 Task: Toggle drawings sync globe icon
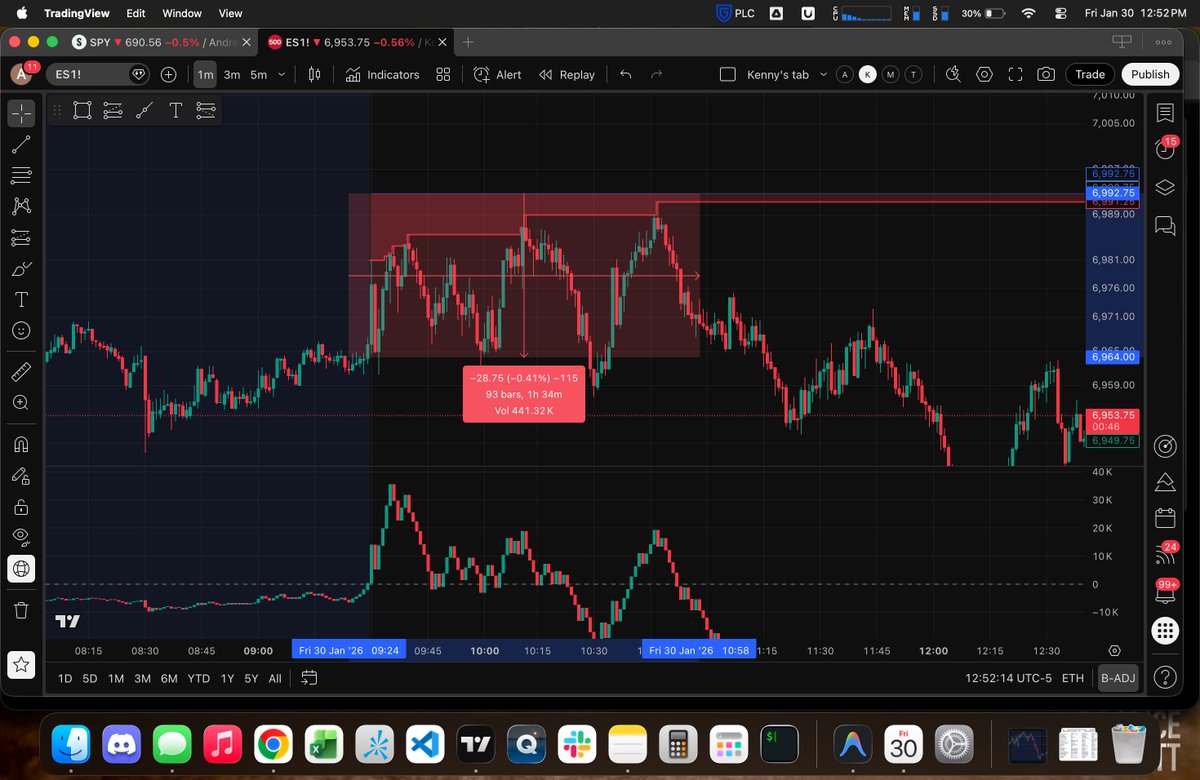pos(21,569)
